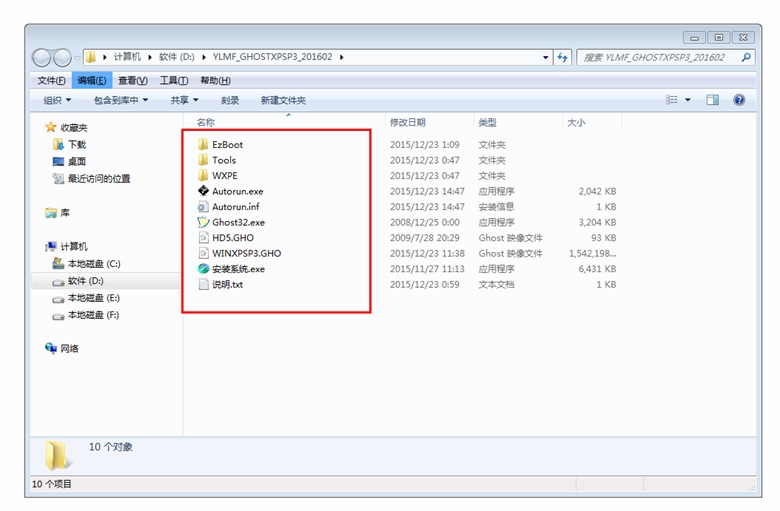Open the Ghost32.exe file icon
The width and height of the screenshot is (780, 511).
coord(203,222)
